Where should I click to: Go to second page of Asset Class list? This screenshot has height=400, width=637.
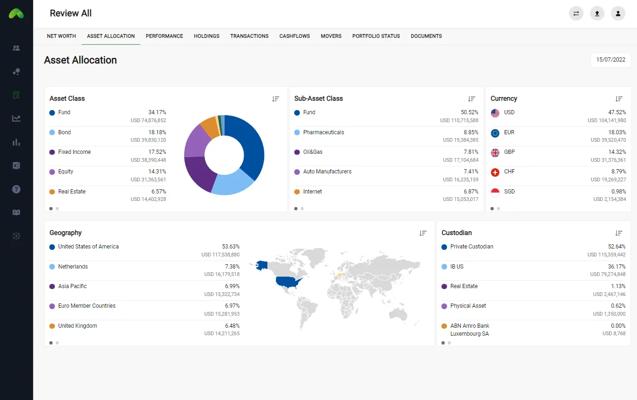57,208
